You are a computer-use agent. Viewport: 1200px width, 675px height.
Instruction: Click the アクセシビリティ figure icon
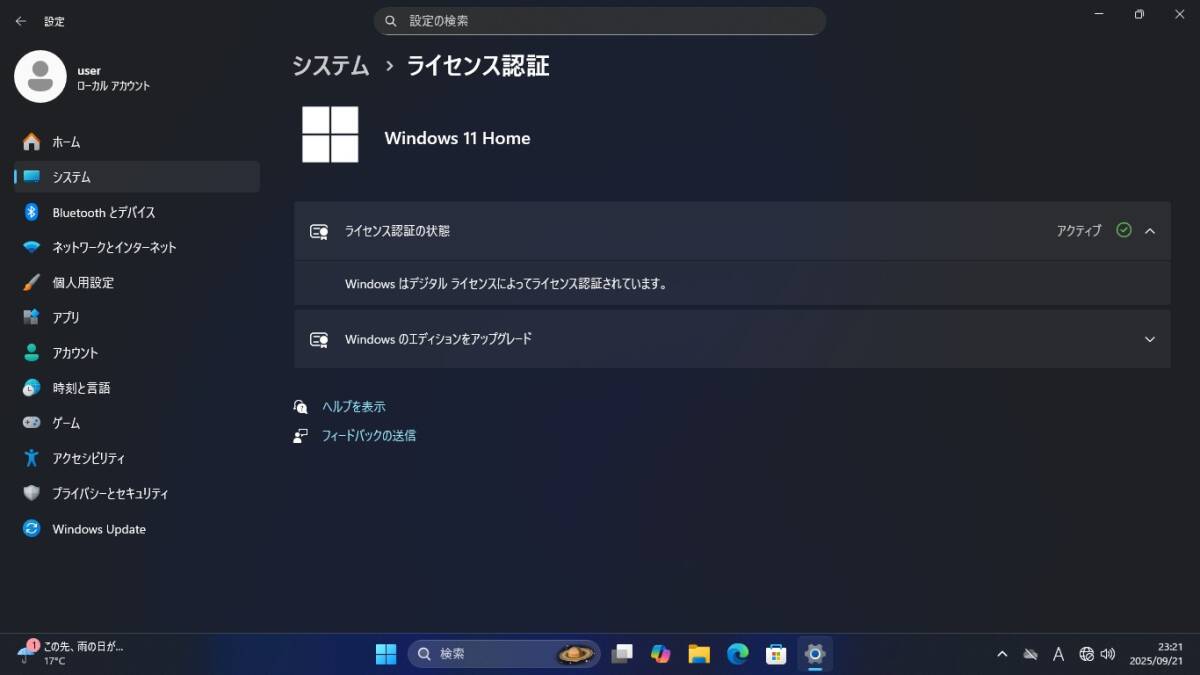32,458
